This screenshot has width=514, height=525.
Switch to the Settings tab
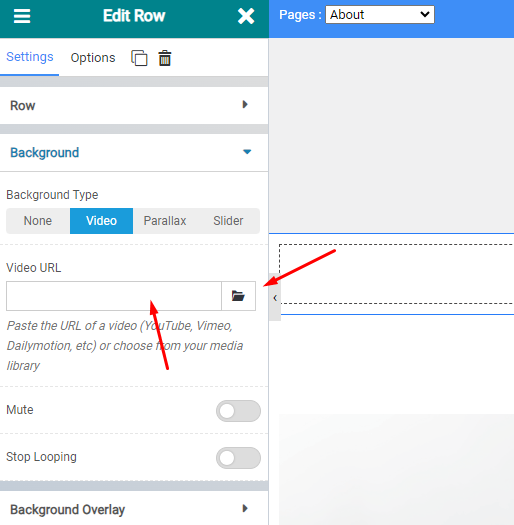pos(30,57)
